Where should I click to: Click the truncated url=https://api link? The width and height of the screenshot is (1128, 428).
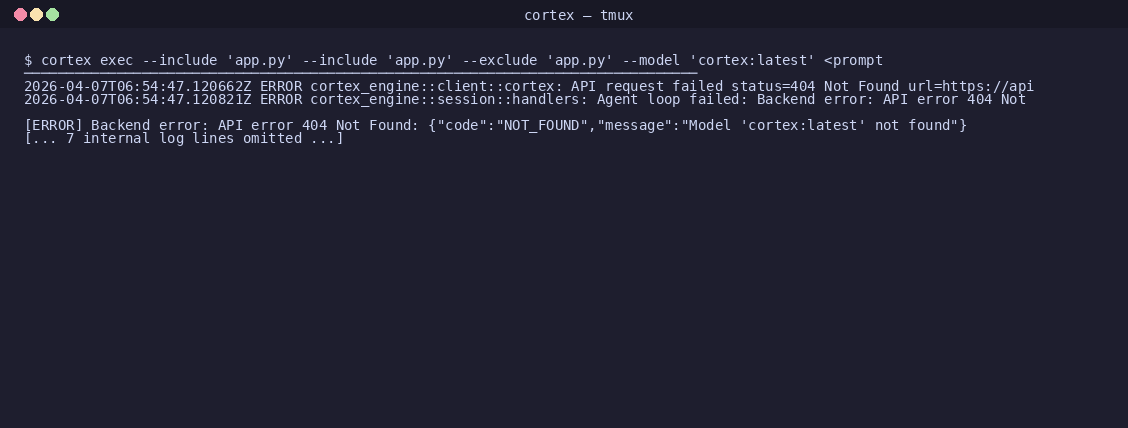click(970, 86)
